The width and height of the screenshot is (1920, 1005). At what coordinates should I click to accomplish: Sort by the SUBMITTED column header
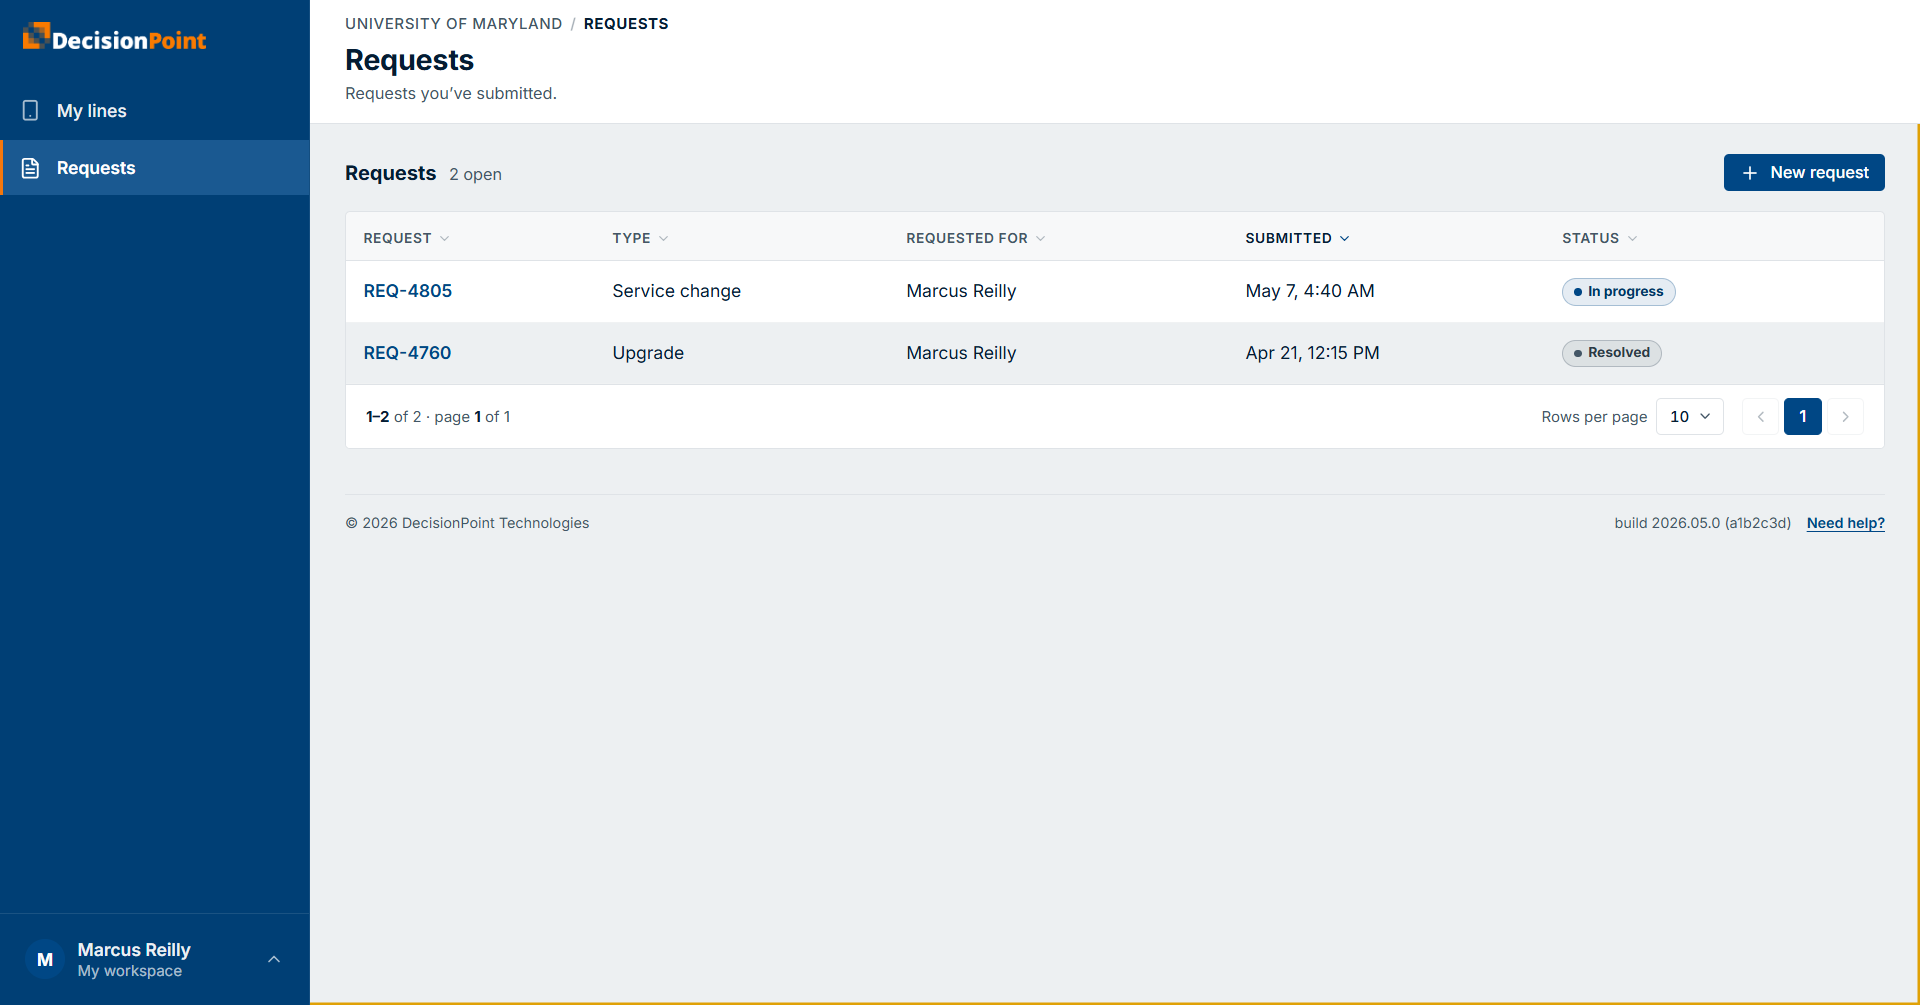pos(1297,238)
